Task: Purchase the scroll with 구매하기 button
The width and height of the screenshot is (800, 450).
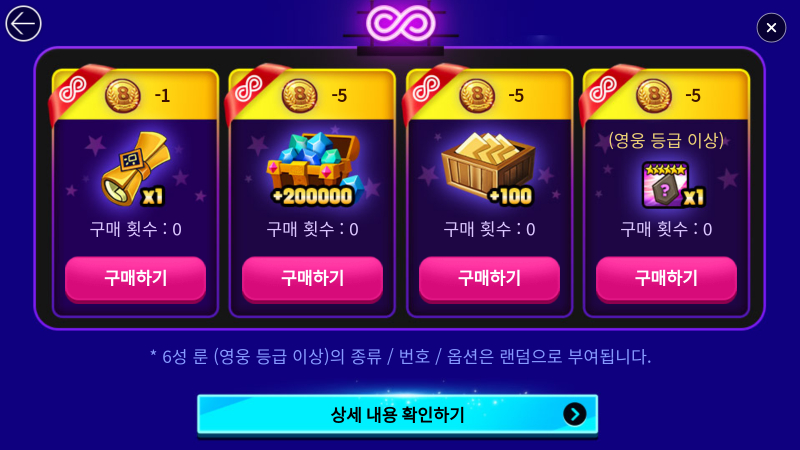Action: click(135, 279)
